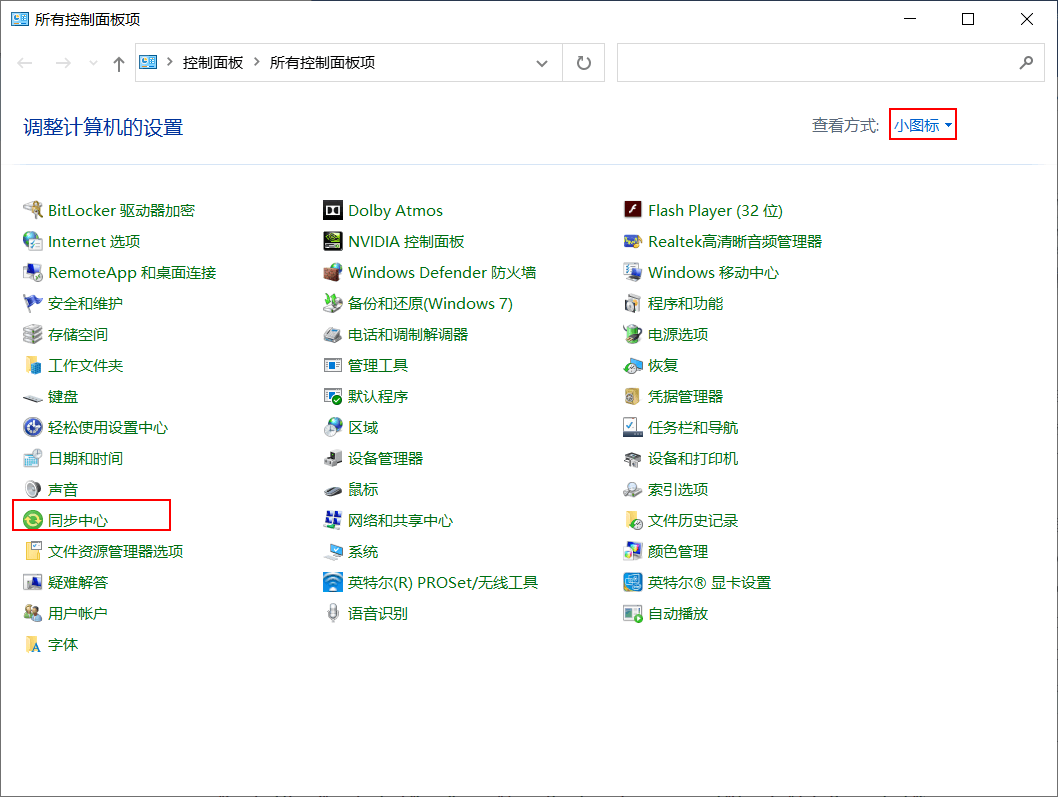Click the 设备和打印机 printer icon
The width and height of the screenshot is (1058, 797).
632,458
